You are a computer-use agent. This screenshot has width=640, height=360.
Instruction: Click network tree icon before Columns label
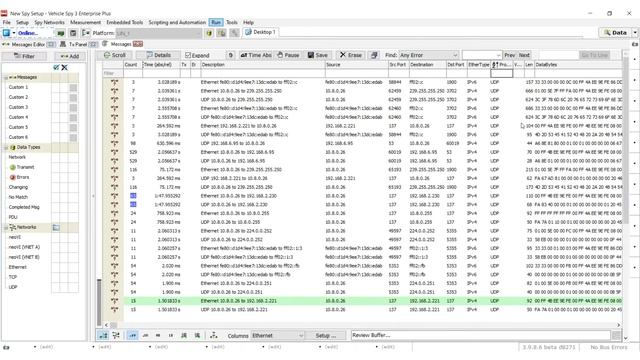click(x=213, y=336)
